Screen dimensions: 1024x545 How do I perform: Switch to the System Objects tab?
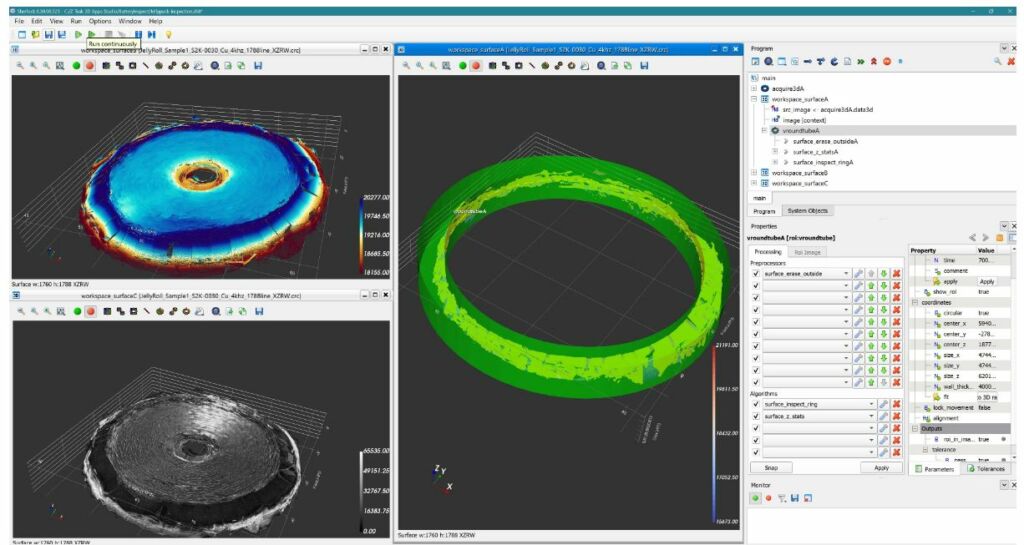click(807, 210)
